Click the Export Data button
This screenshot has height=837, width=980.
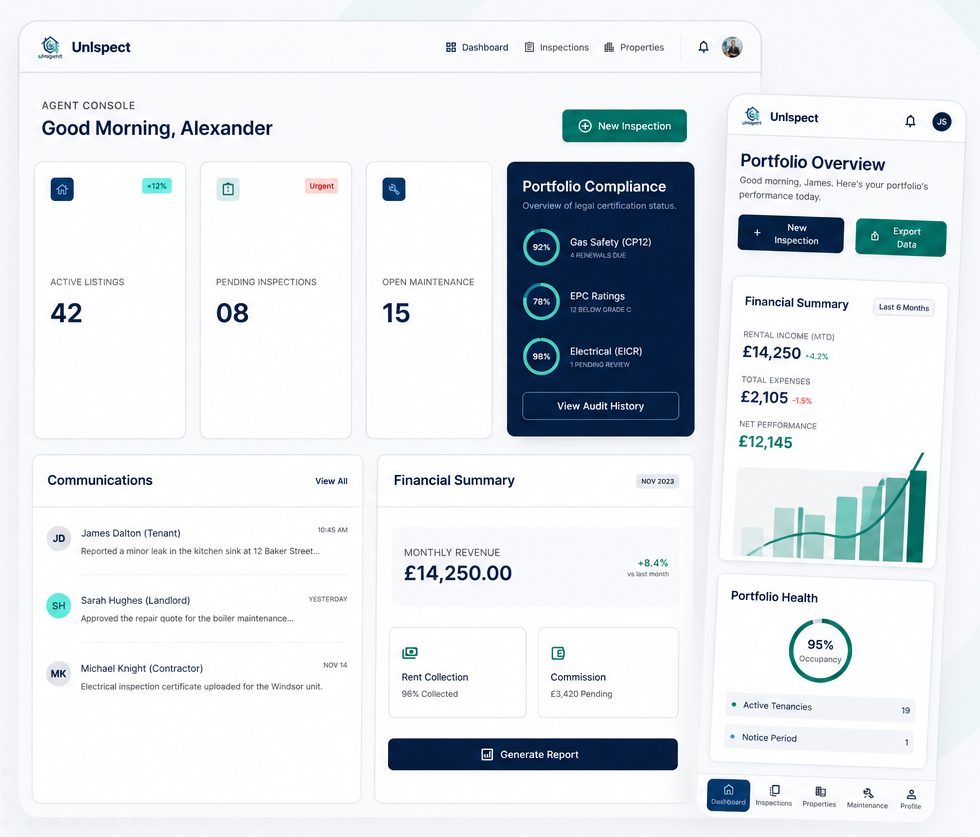(901, 238)
